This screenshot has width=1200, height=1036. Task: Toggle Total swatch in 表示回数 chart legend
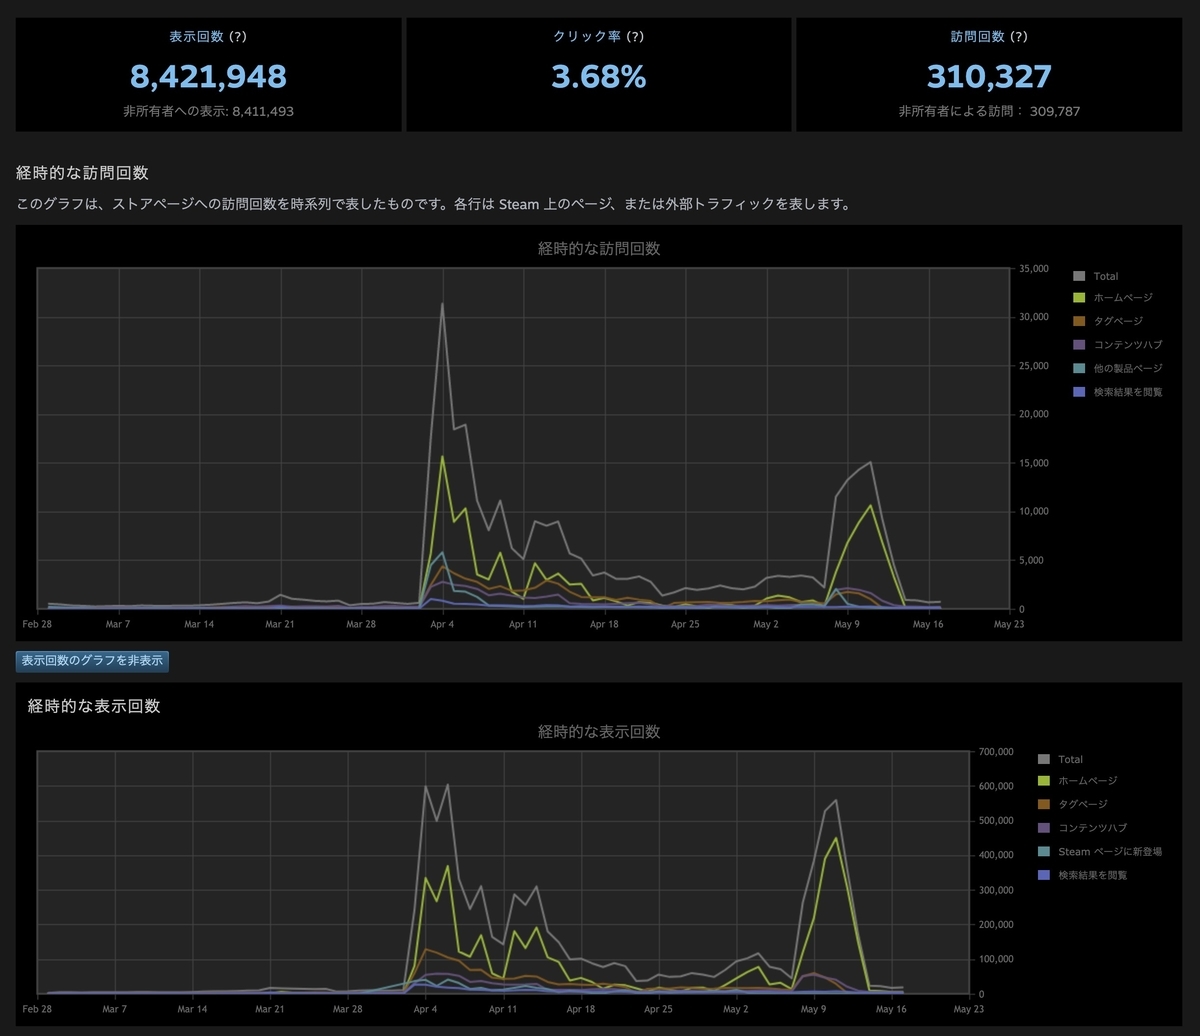tap(1044, 759)
